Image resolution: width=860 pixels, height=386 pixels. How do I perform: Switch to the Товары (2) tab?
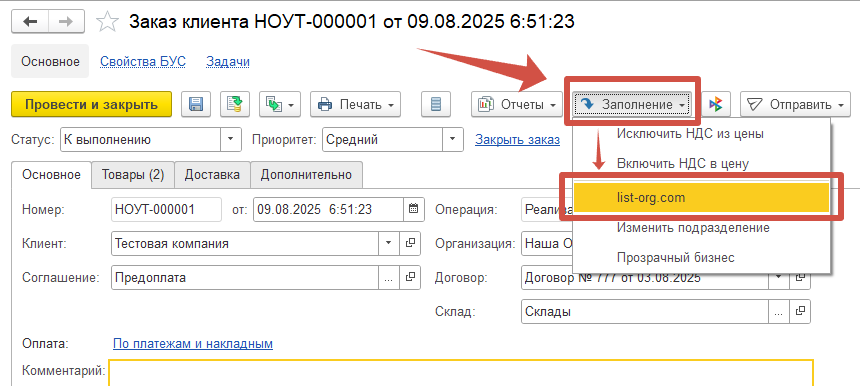(133, 175)
